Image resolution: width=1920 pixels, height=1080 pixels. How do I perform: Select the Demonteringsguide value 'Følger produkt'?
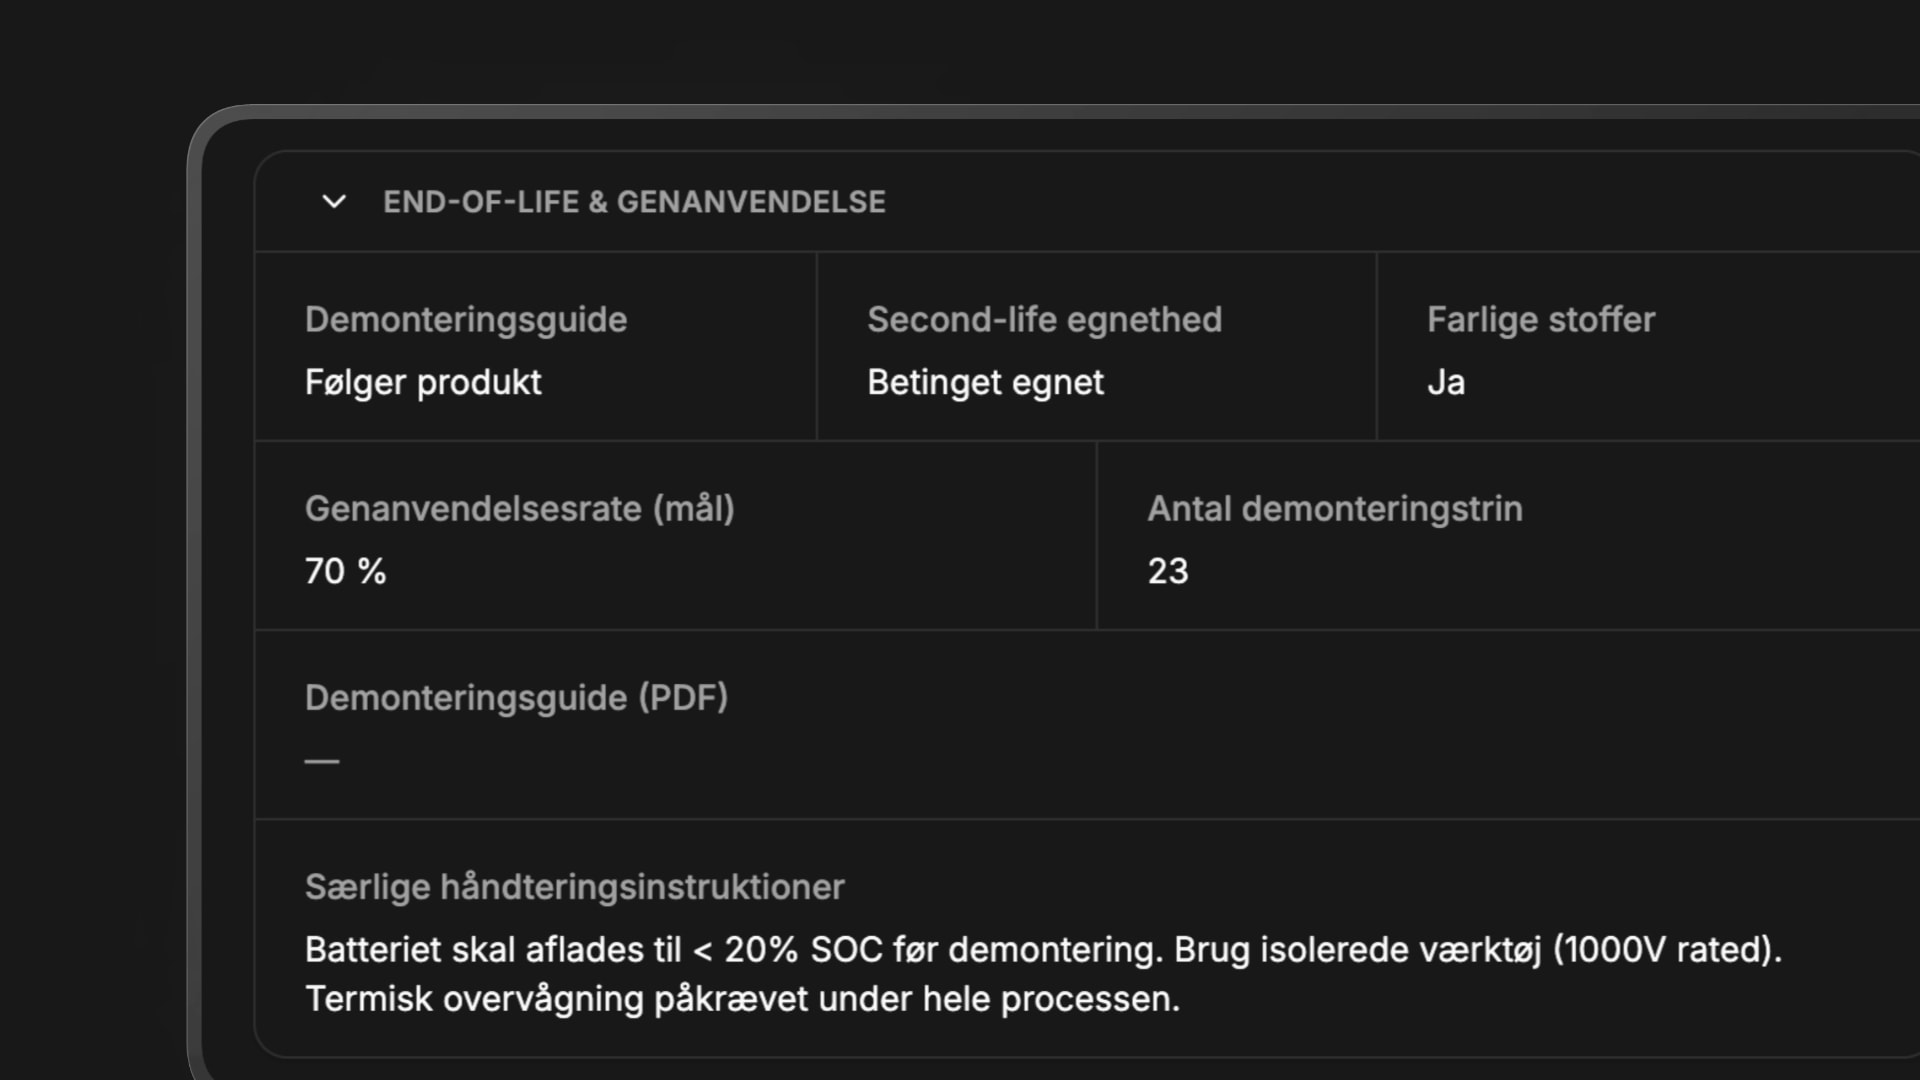coord(421,383)
